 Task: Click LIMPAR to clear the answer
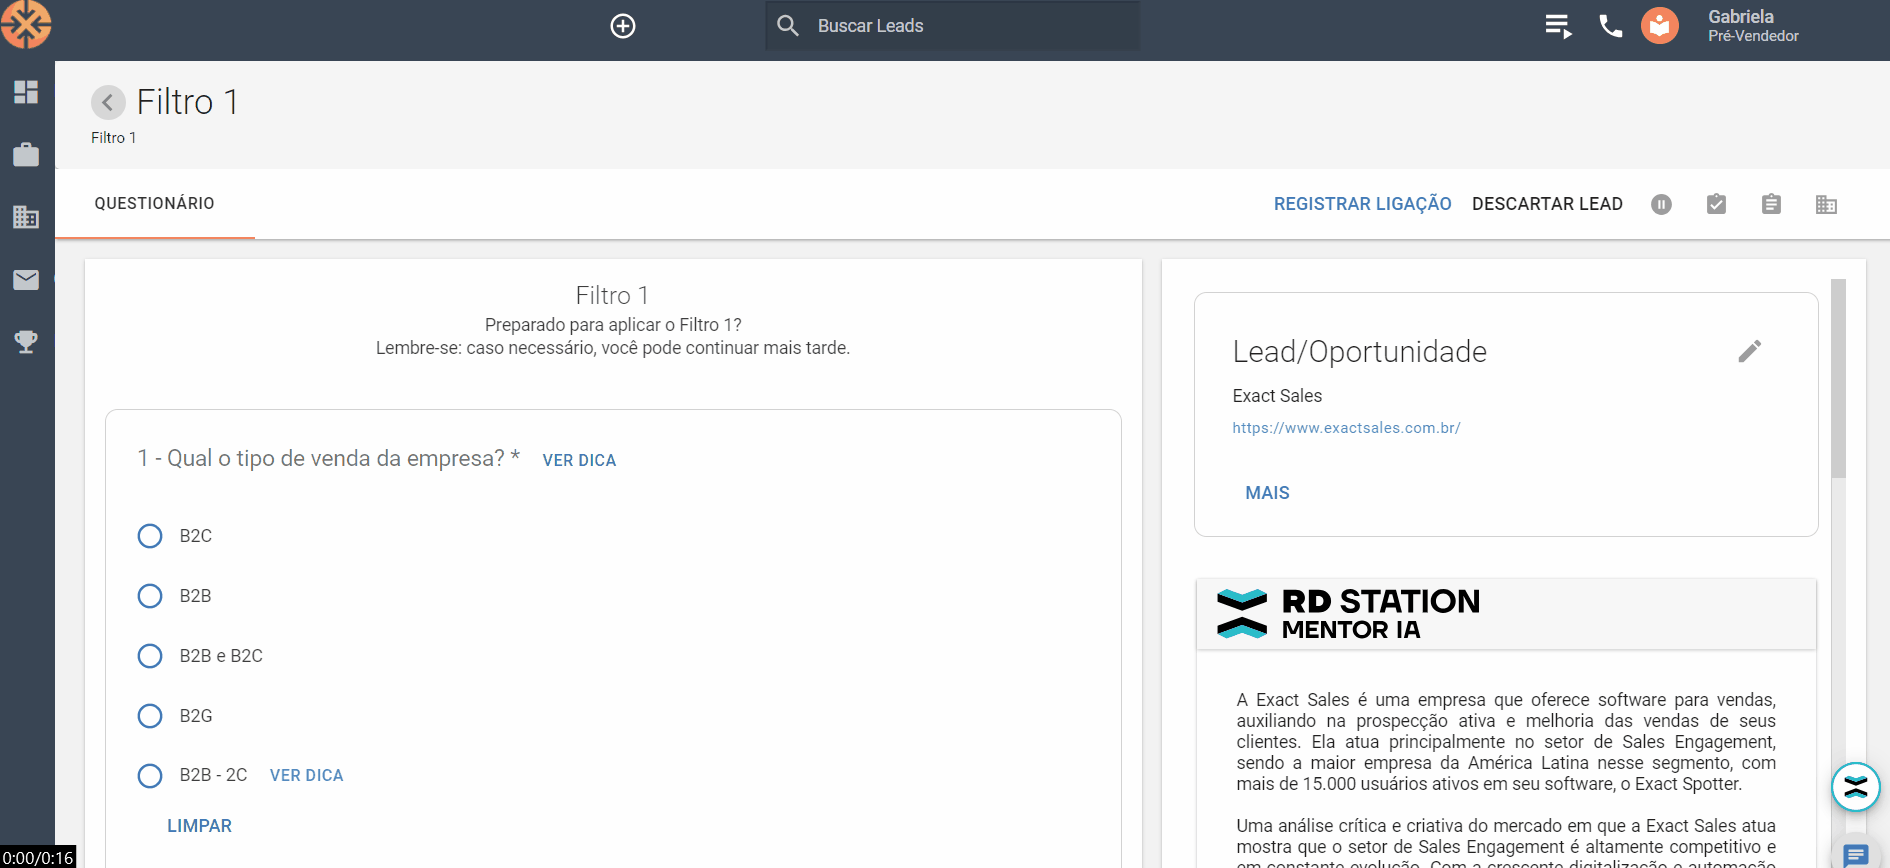tap(199, 826)
